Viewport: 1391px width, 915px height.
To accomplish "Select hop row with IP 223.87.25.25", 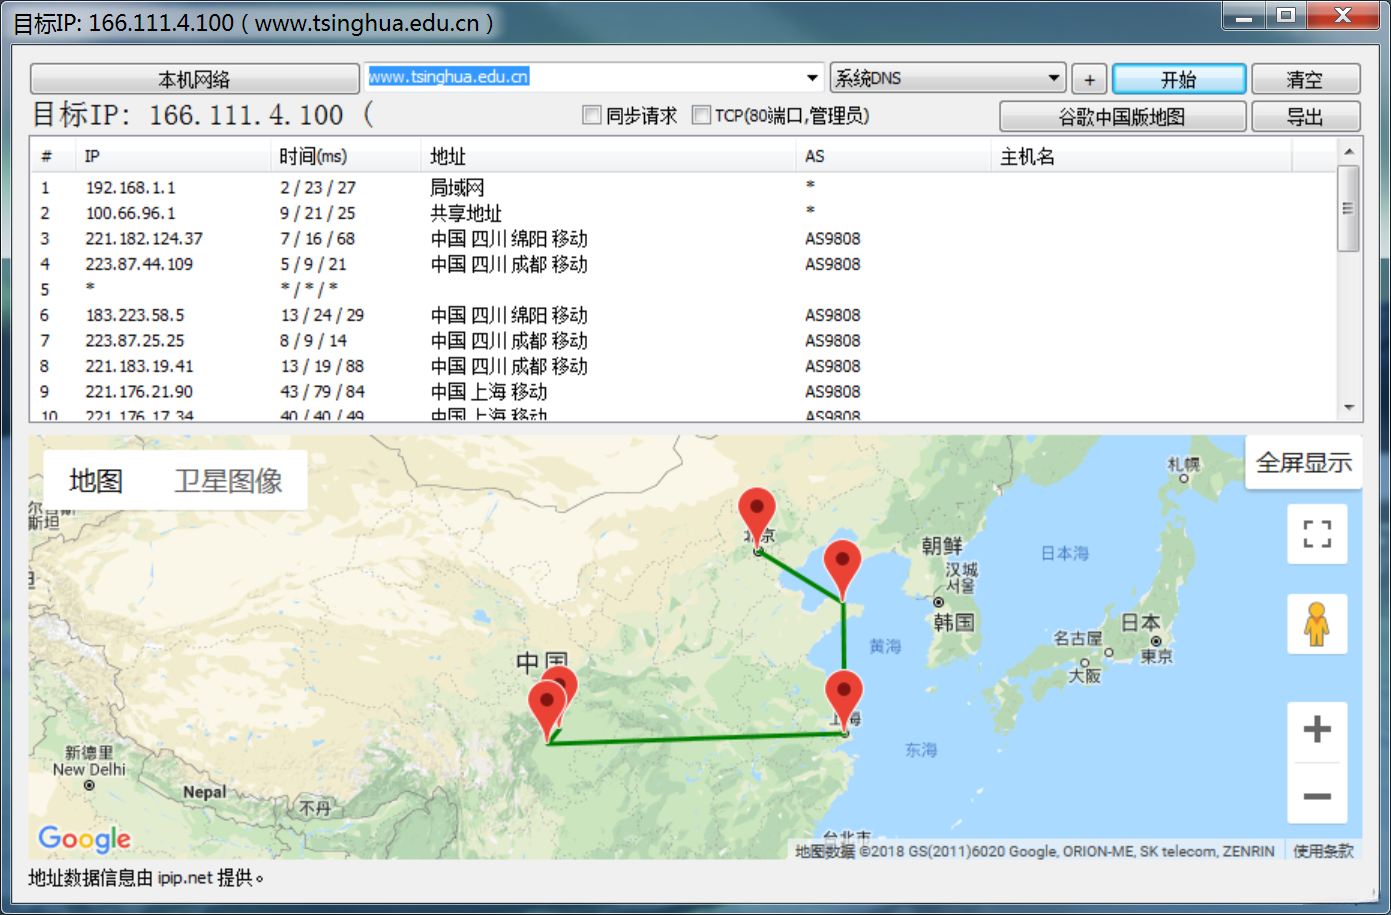I will [x=684, y=340].
